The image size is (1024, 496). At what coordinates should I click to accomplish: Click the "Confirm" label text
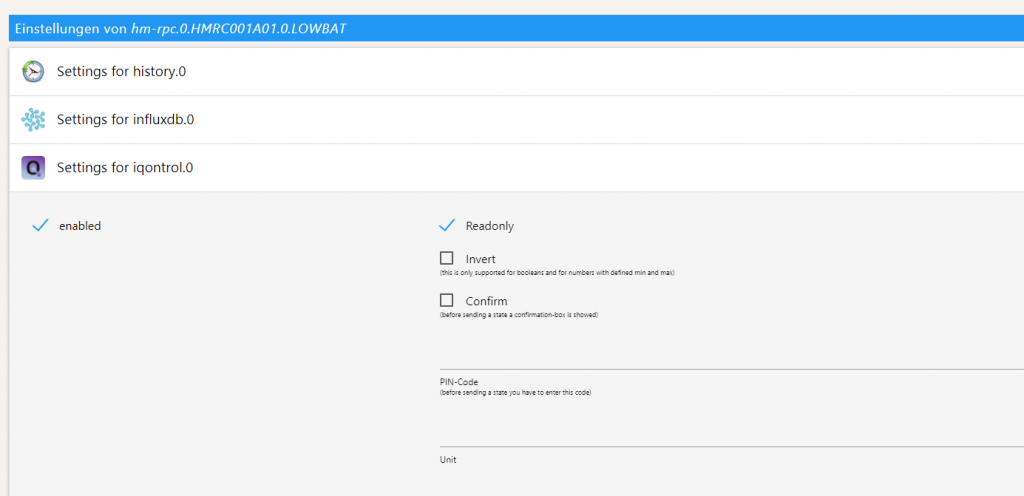(x=486, y=301)
